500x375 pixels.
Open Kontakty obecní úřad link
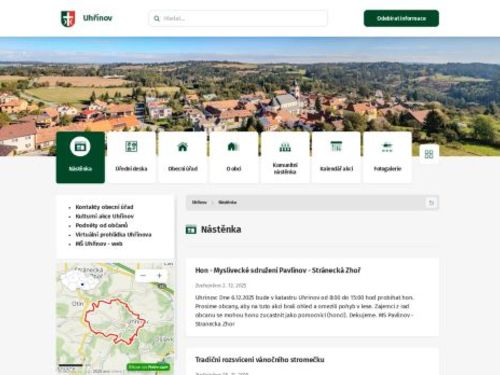tap(104, 207)
